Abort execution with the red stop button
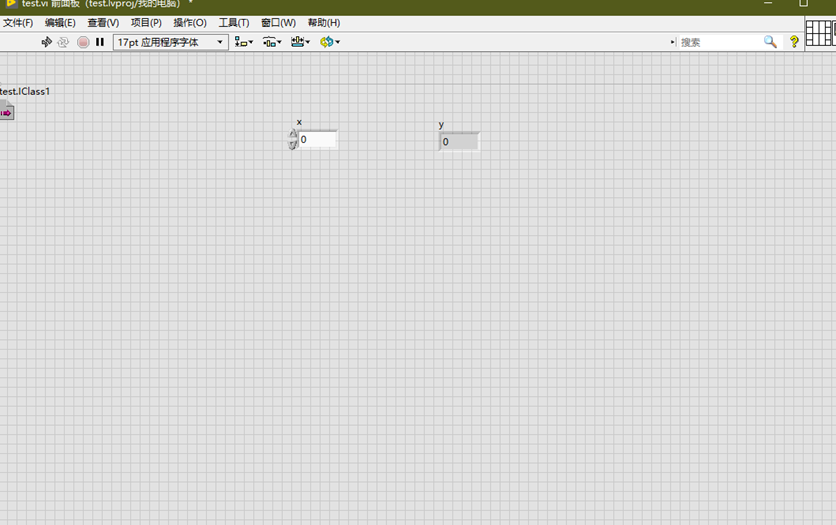 [x=83, y=42]
